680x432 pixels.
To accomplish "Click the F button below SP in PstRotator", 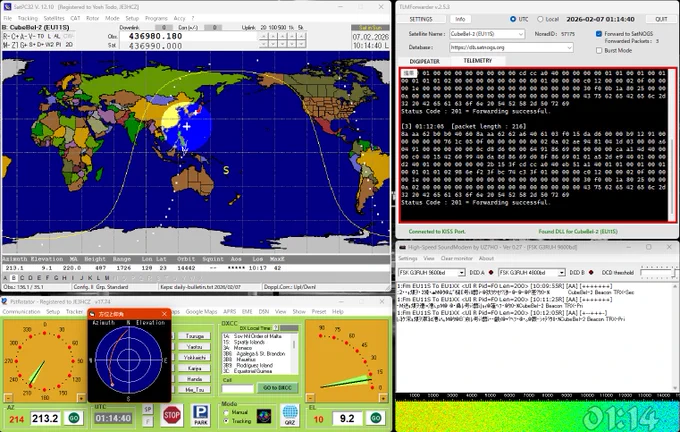I will [x=147, y=420].
